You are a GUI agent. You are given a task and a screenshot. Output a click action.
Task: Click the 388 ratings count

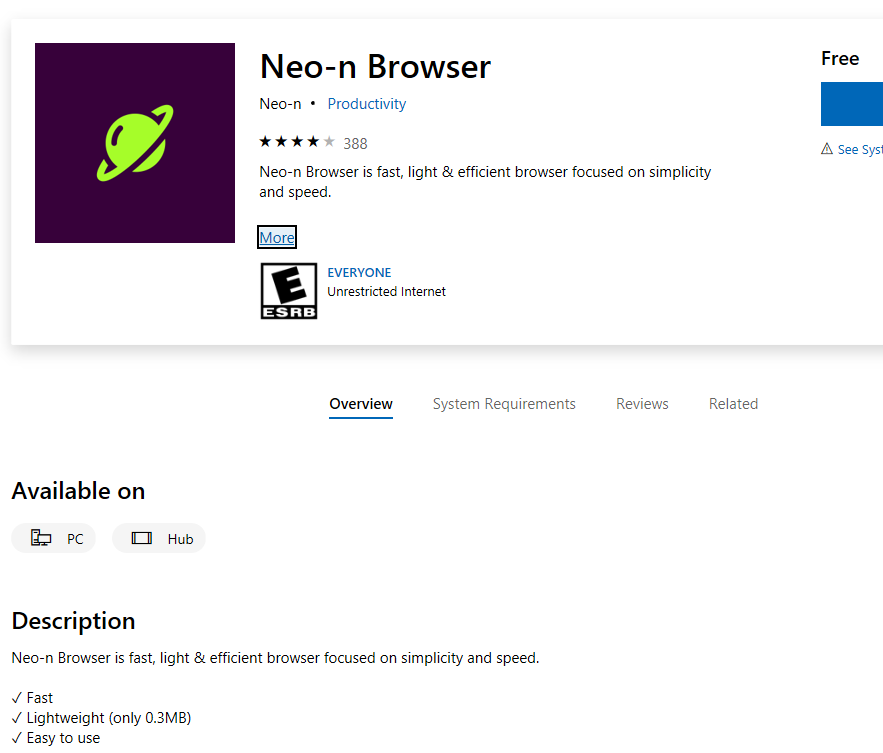pos(355,143)
